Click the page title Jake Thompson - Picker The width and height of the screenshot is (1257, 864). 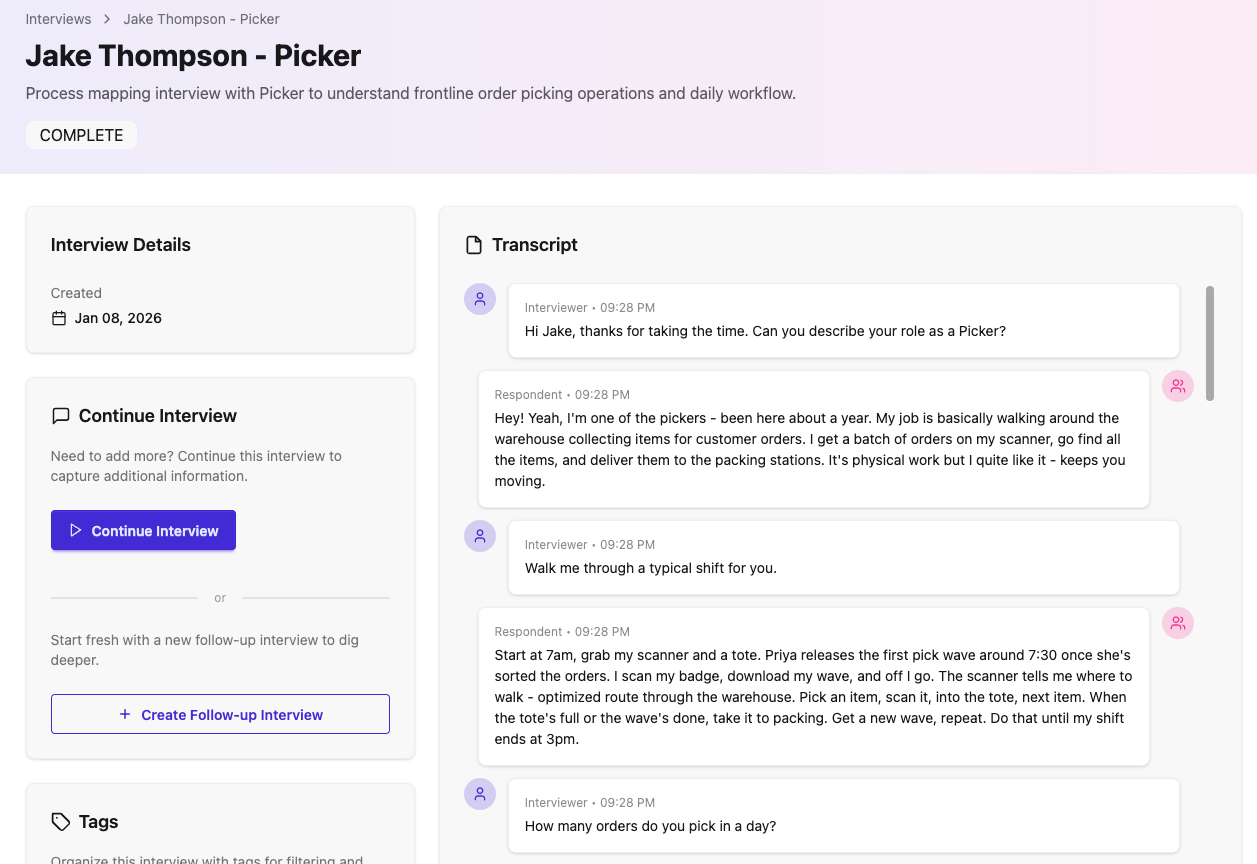tap(193, 55)
